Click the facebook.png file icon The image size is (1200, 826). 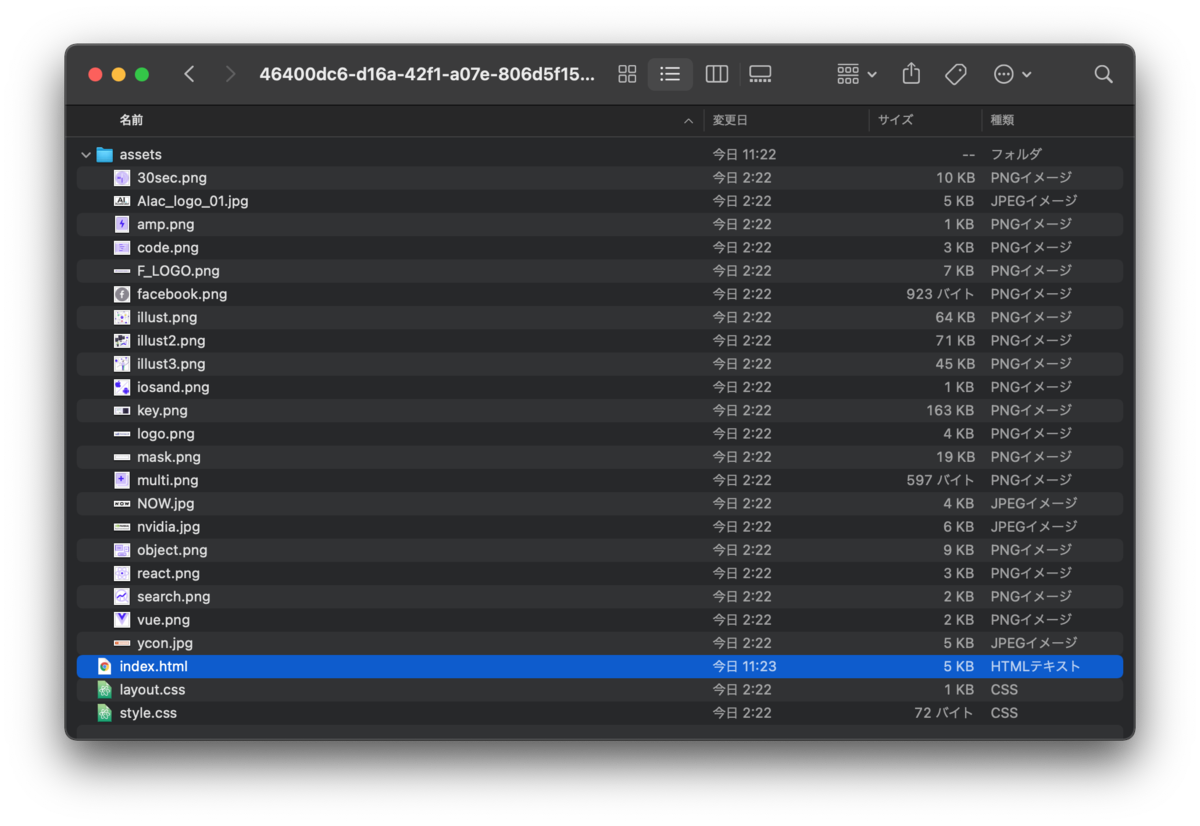tap(122, 294)
